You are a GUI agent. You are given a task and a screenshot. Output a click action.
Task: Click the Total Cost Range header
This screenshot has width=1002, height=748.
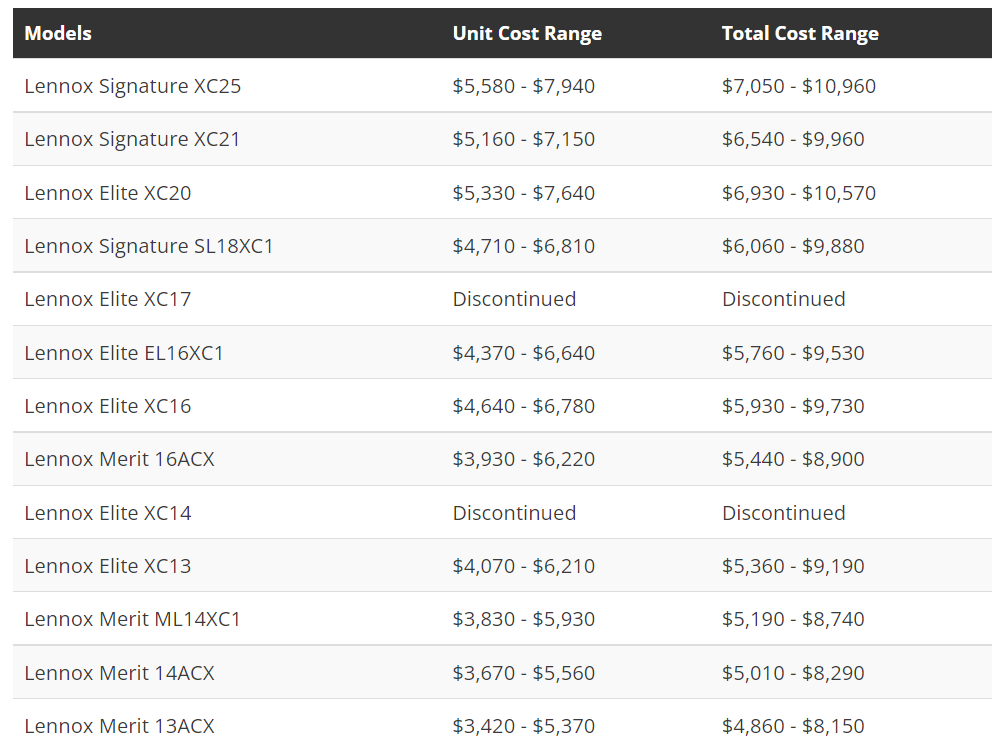pyautogui.click(x=800, y=33)
